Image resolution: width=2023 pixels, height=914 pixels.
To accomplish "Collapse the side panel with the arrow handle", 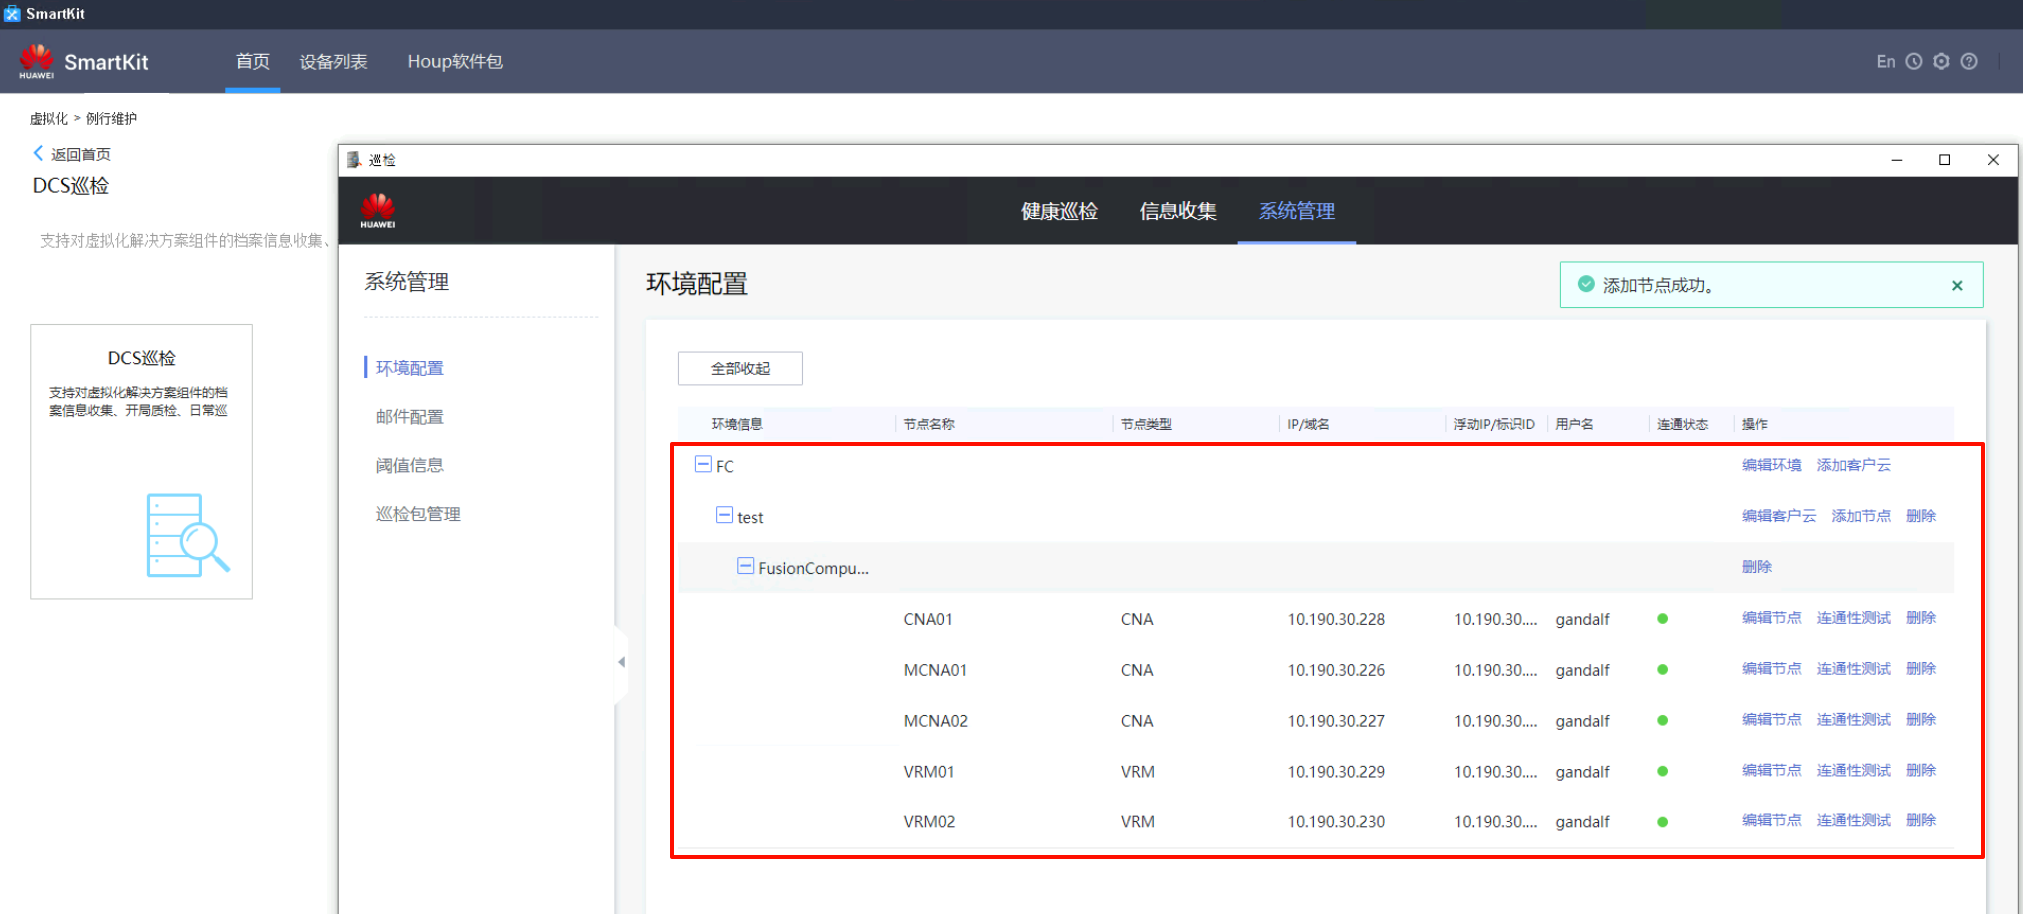I will (x=621, y=662).
